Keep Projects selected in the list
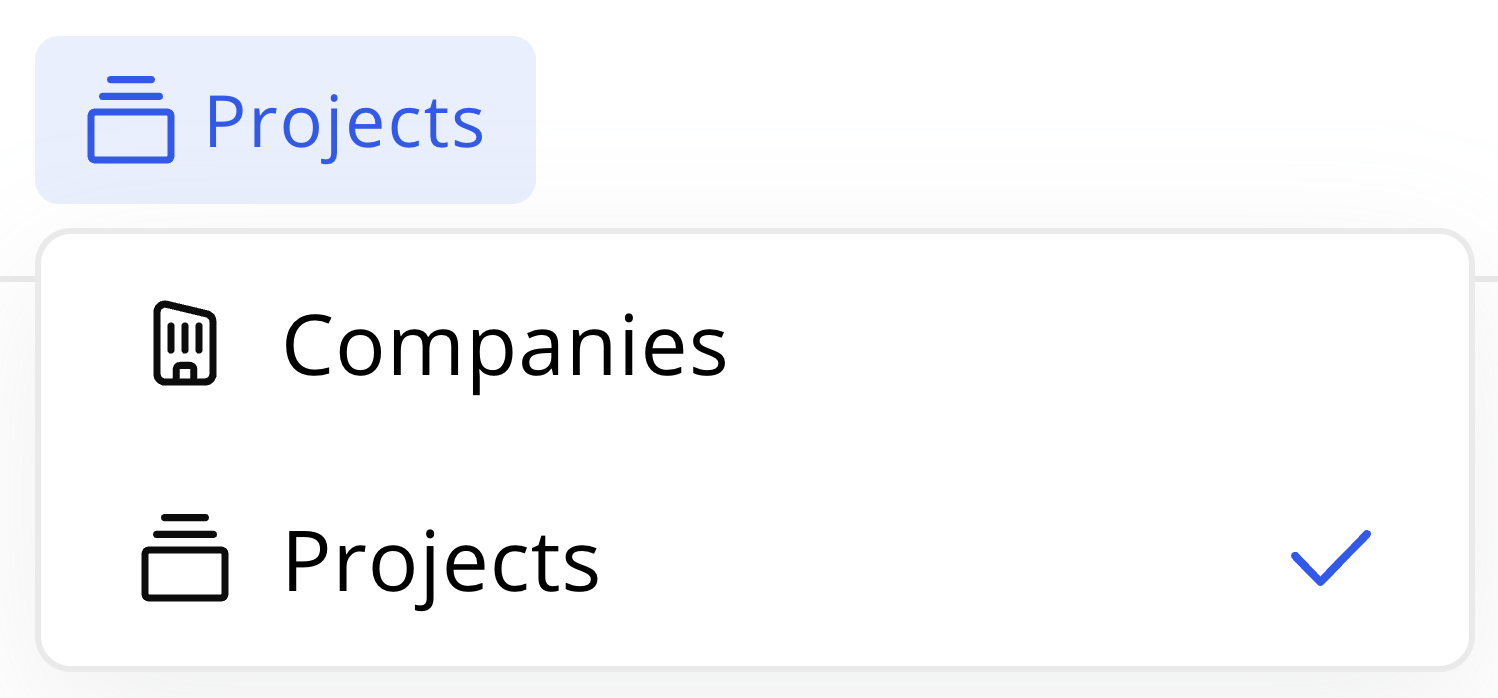The width and height of the screenshot is (1498, 698). (441, 560)
